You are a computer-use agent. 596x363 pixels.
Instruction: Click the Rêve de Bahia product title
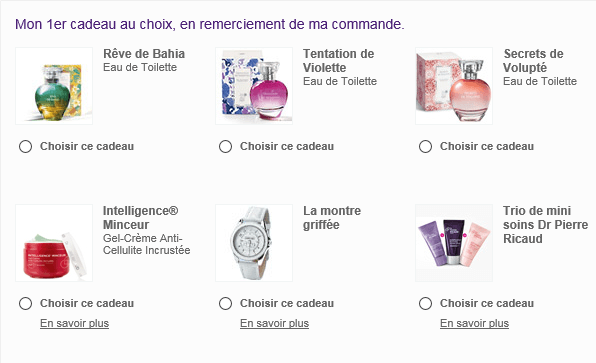pyautogui.click(x=144, y=54)
